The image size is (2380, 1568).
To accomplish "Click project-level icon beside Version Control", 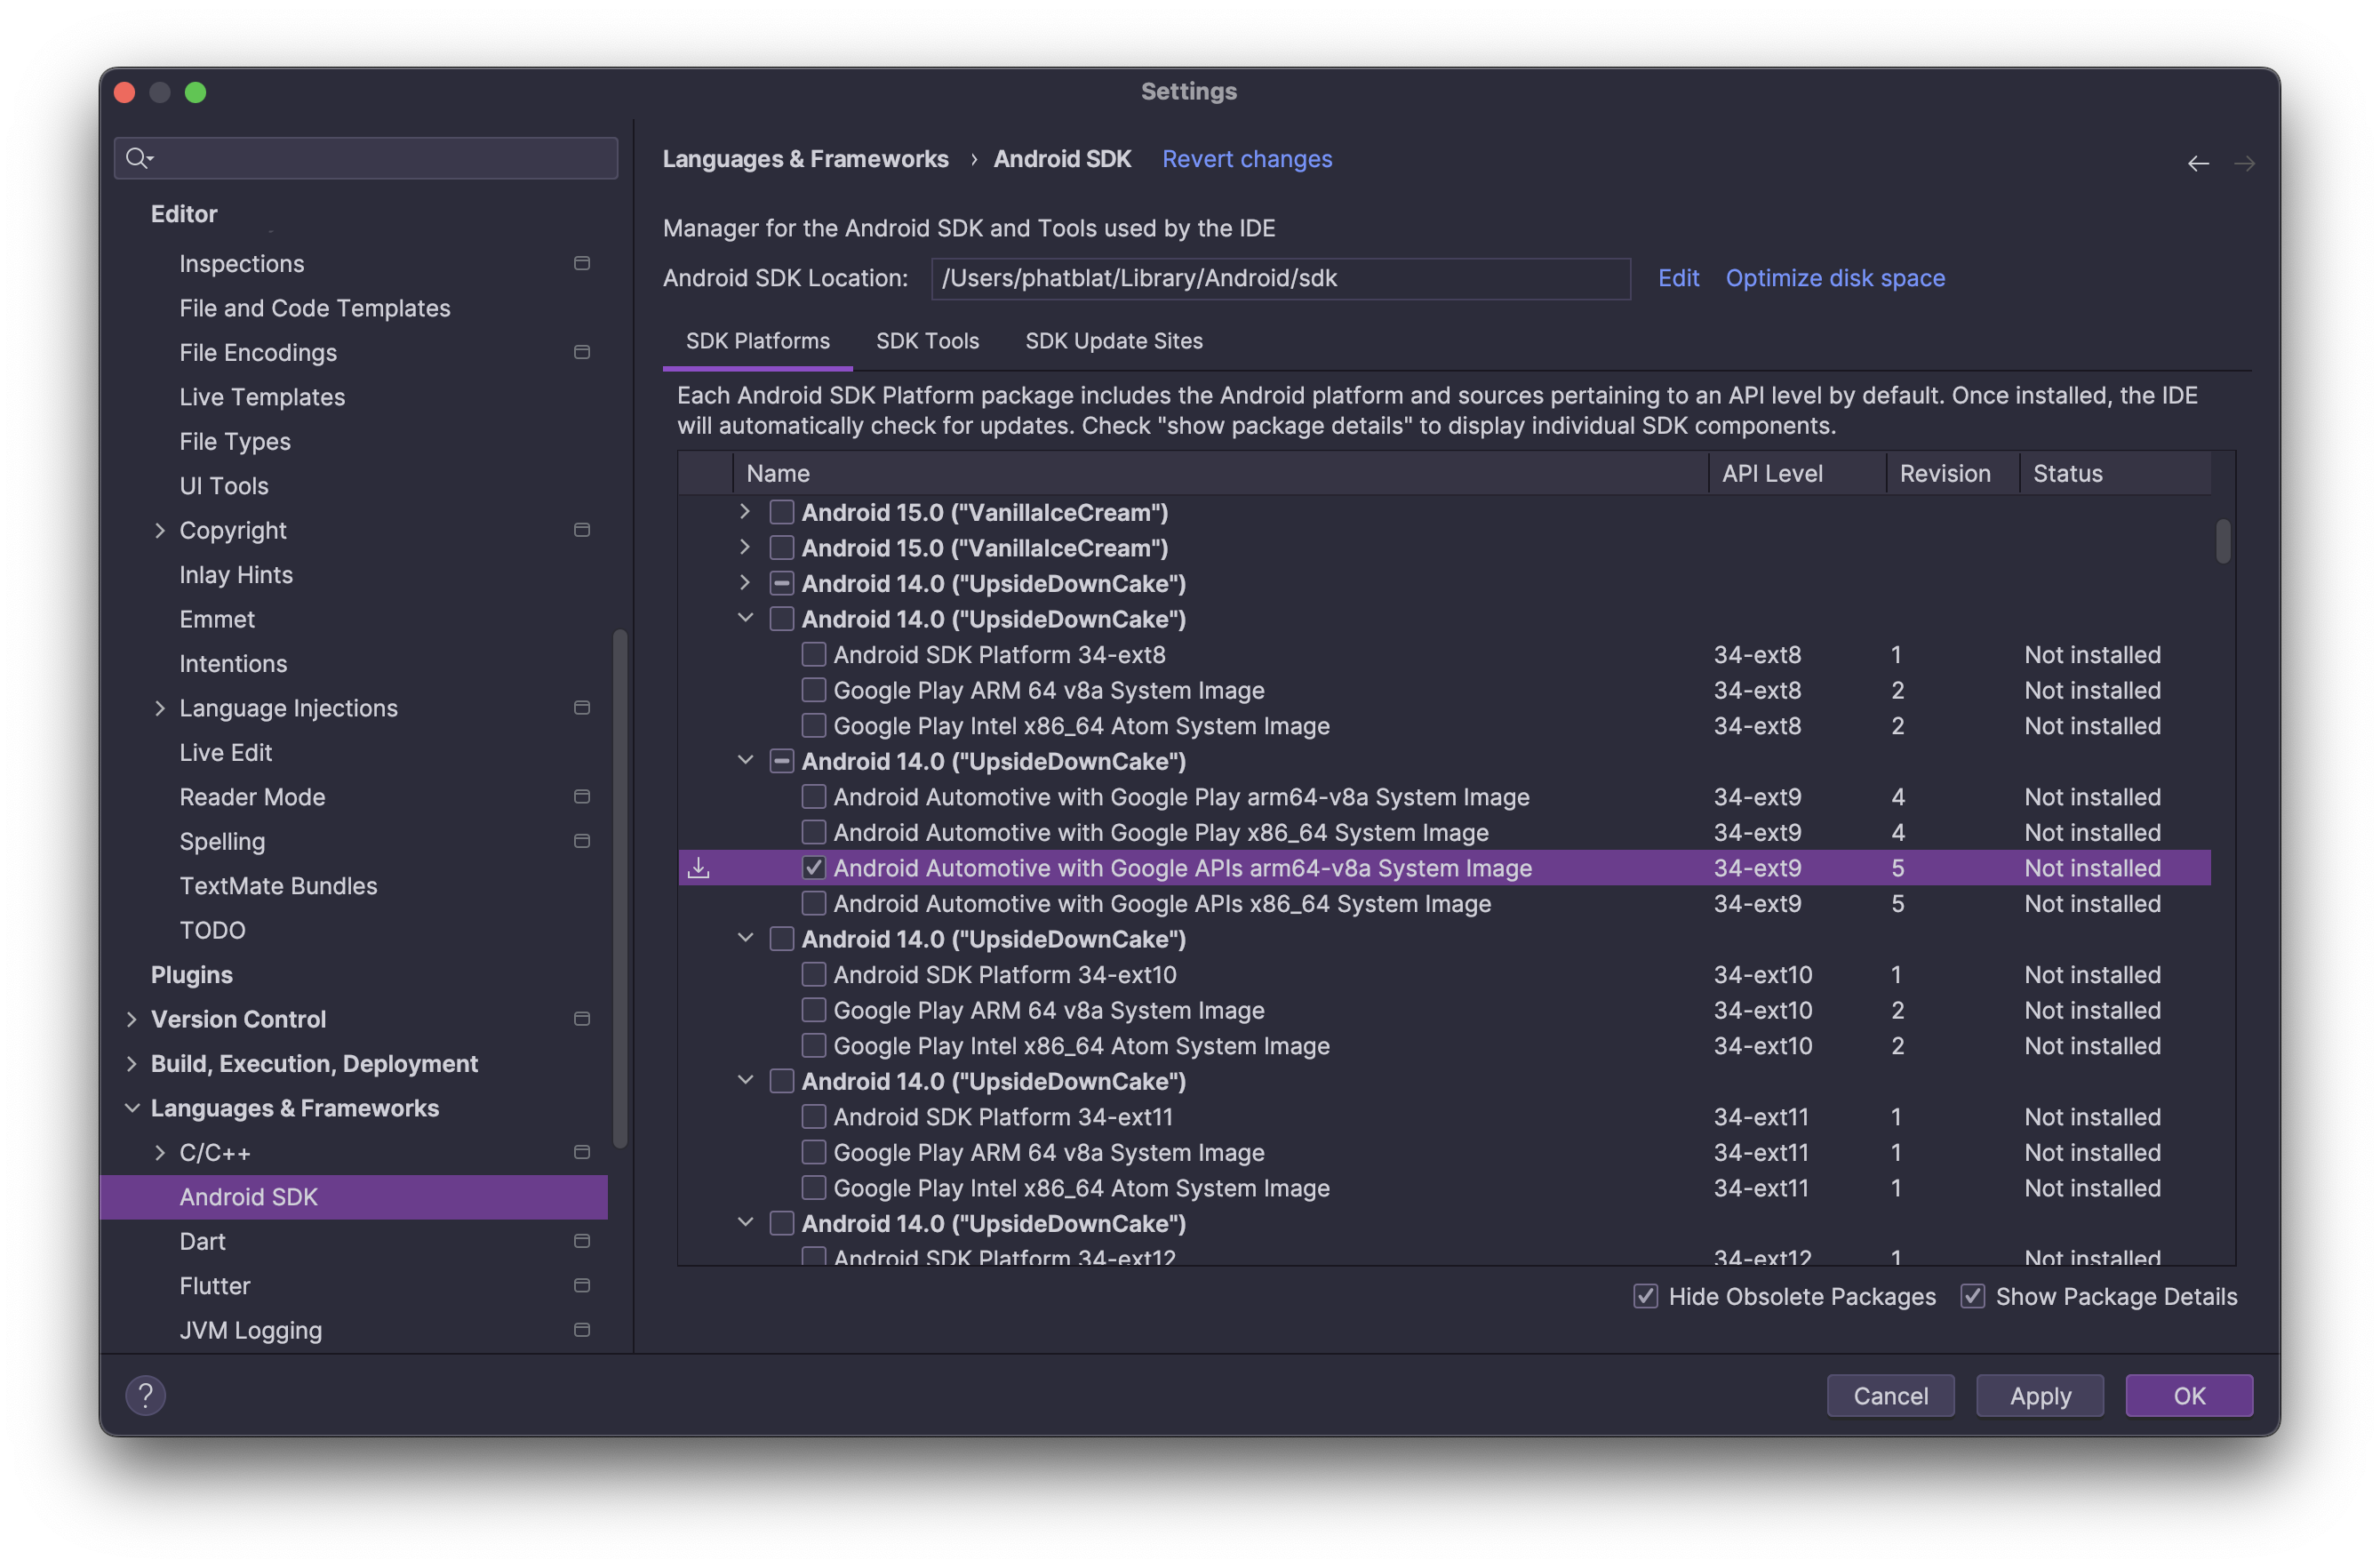I will pyautogui.click(x=581, y=1019).
